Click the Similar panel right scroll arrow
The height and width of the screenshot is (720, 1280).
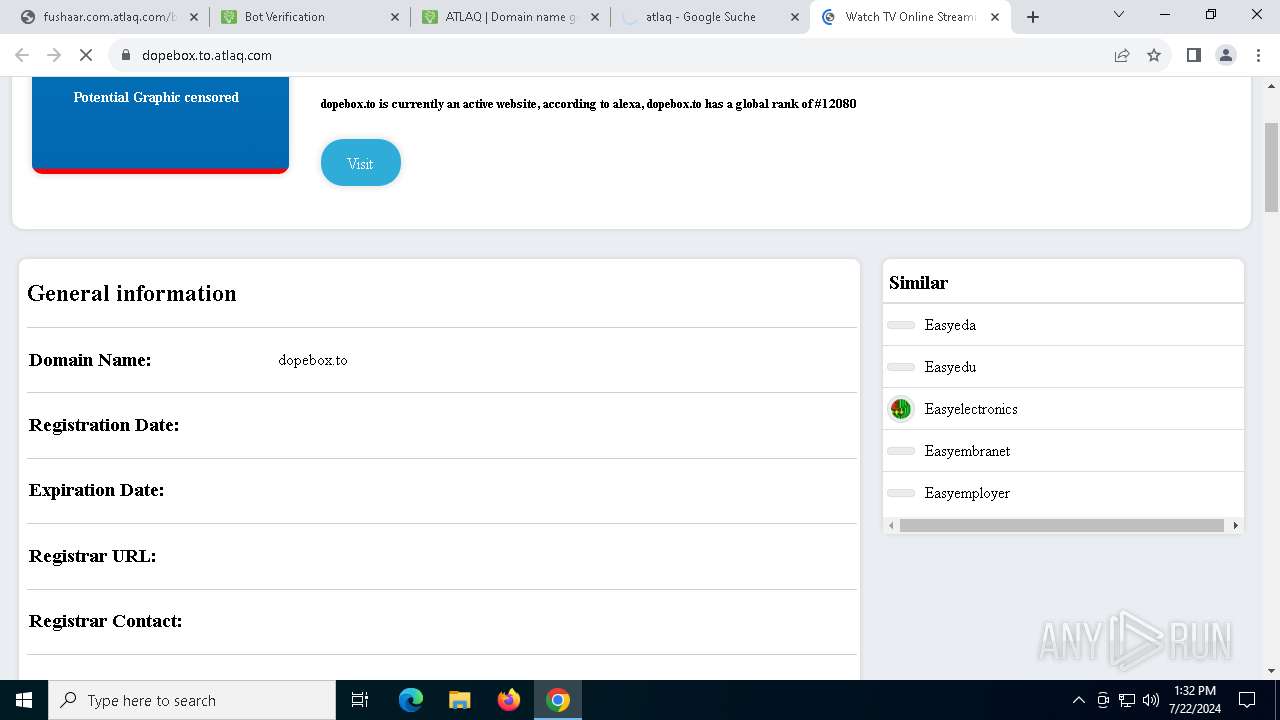[x=1235, y=525]
